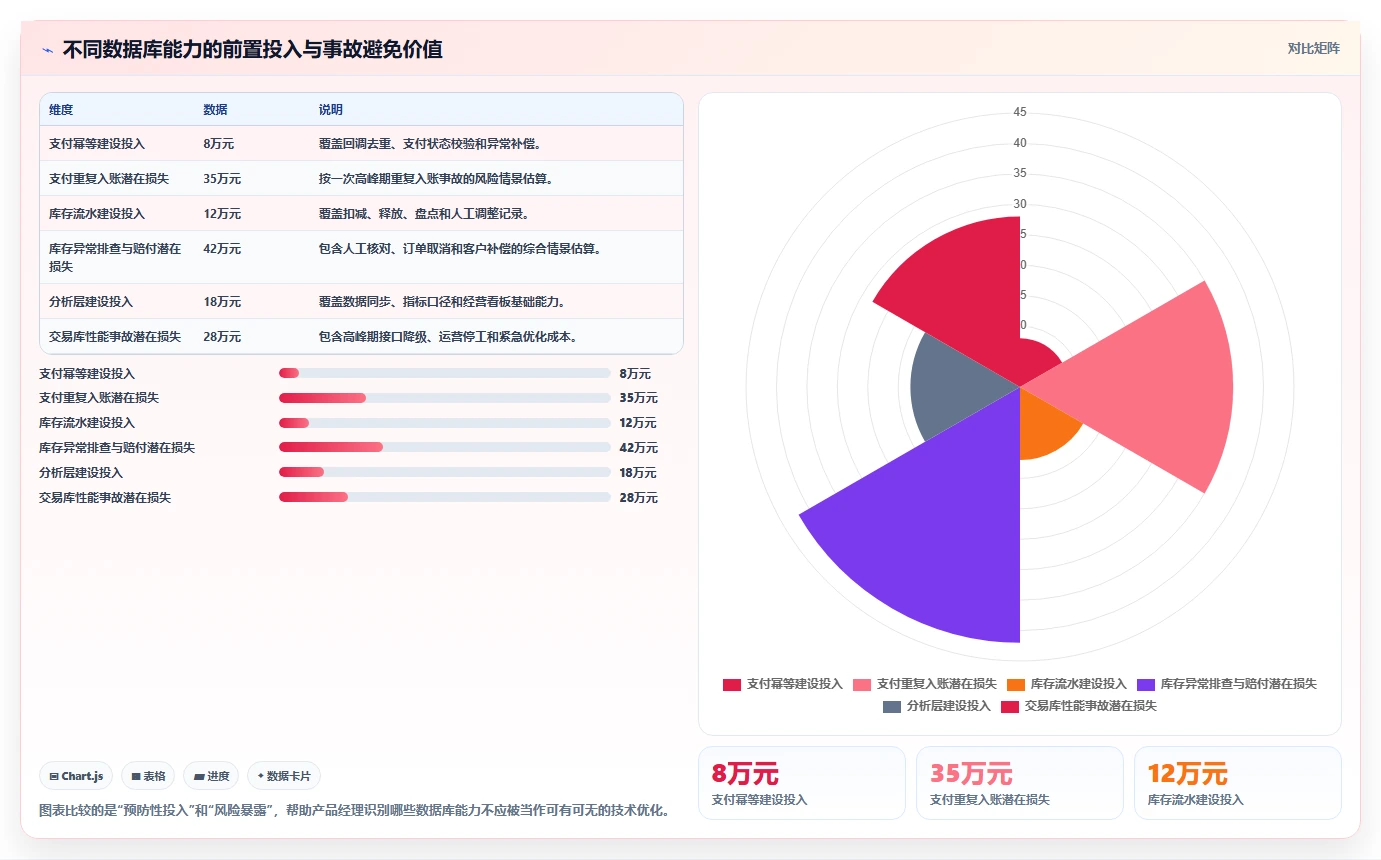Viewport: 1381px width, 860px height.
Task: Toggle 库存流水建设投入 legend item in chart
Action: tap(1067, 684)
